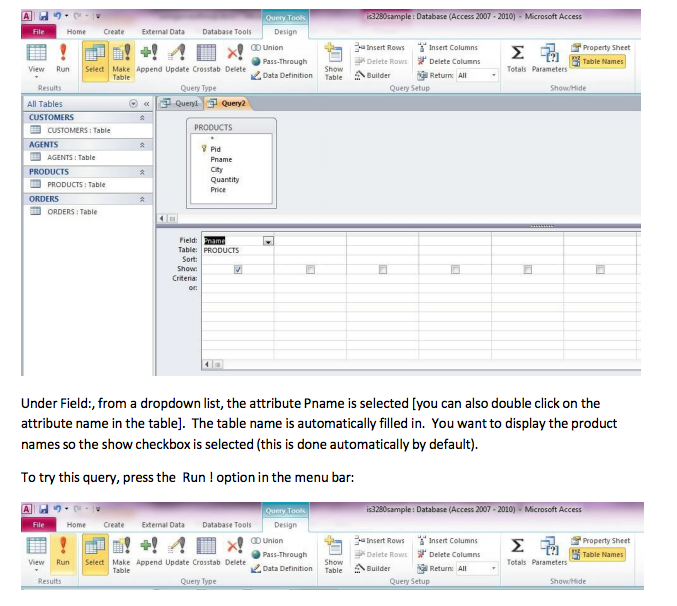Click the Undo icon in upper quick access toolbar

point(57,16)
